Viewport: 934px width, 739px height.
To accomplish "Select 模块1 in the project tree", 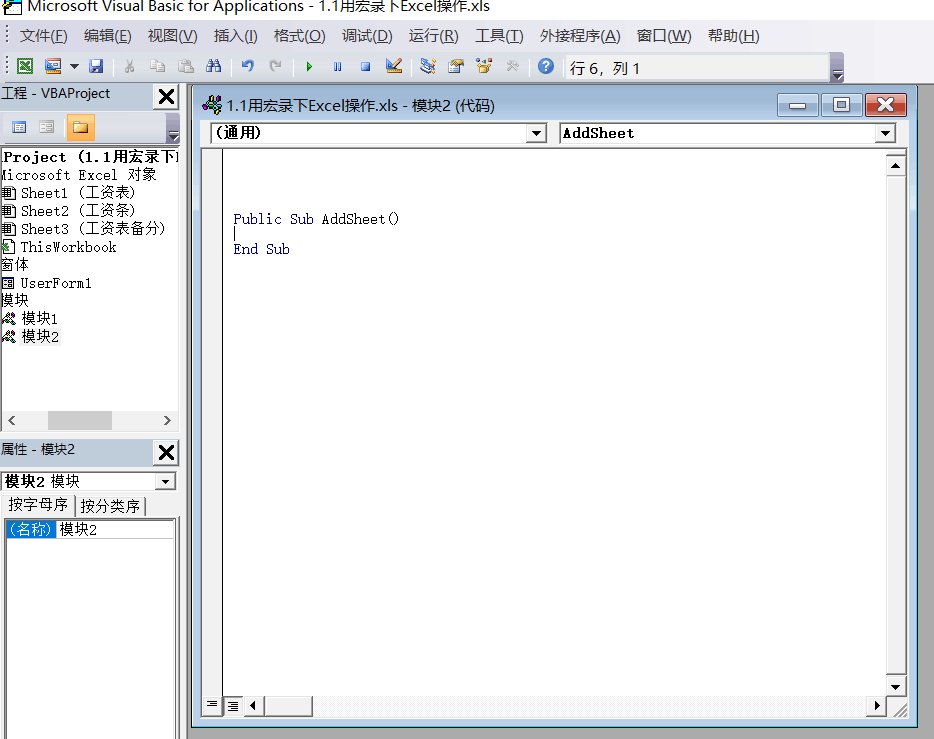I will (42, 319).
